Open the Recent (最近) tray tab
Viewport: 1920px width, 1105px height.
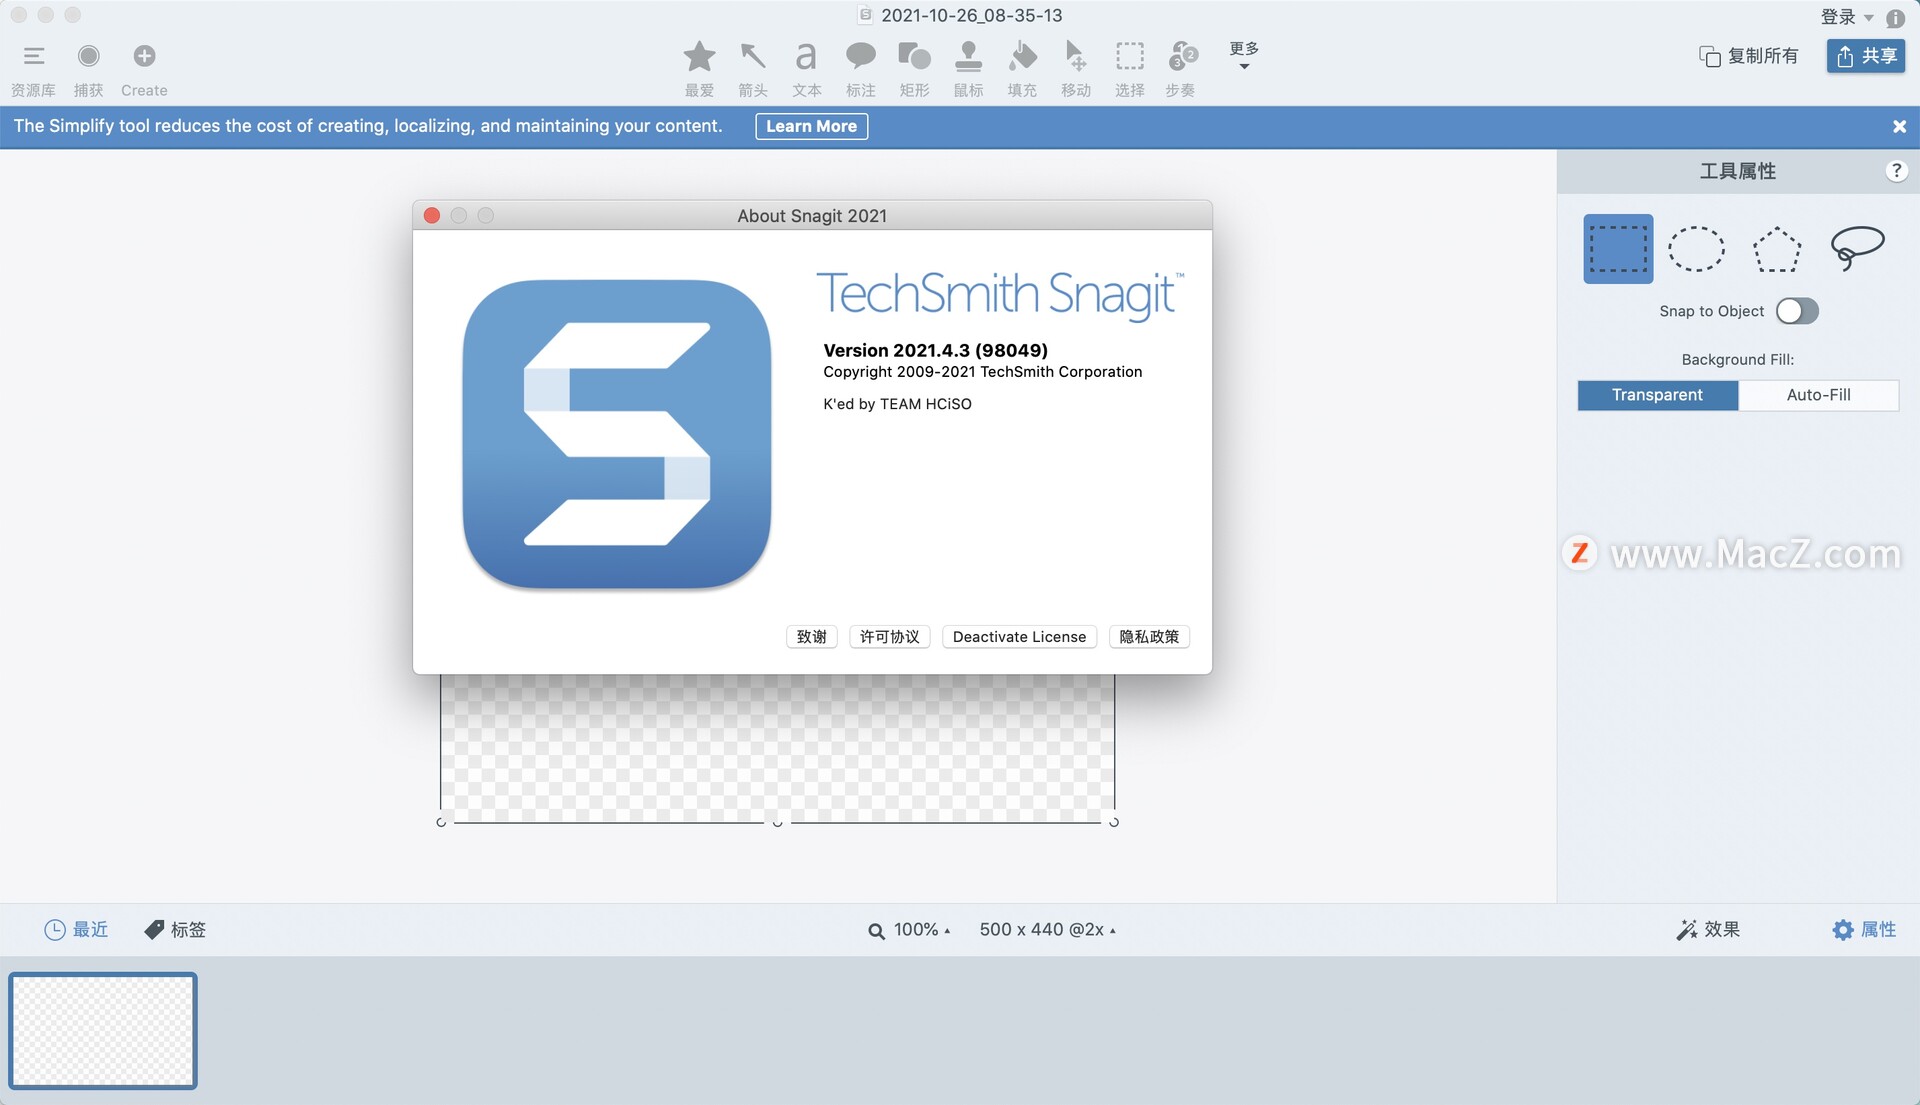coord(76,930)
